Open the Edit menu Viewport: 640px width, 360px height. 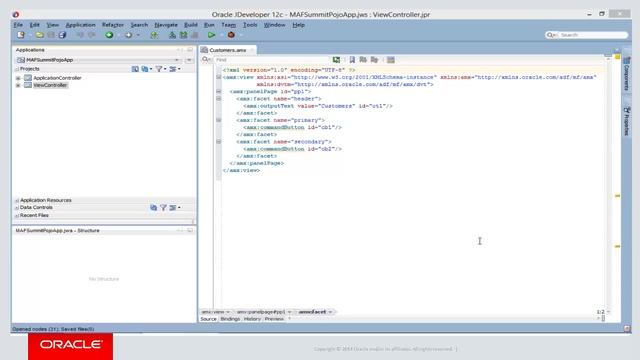point(34,25)
